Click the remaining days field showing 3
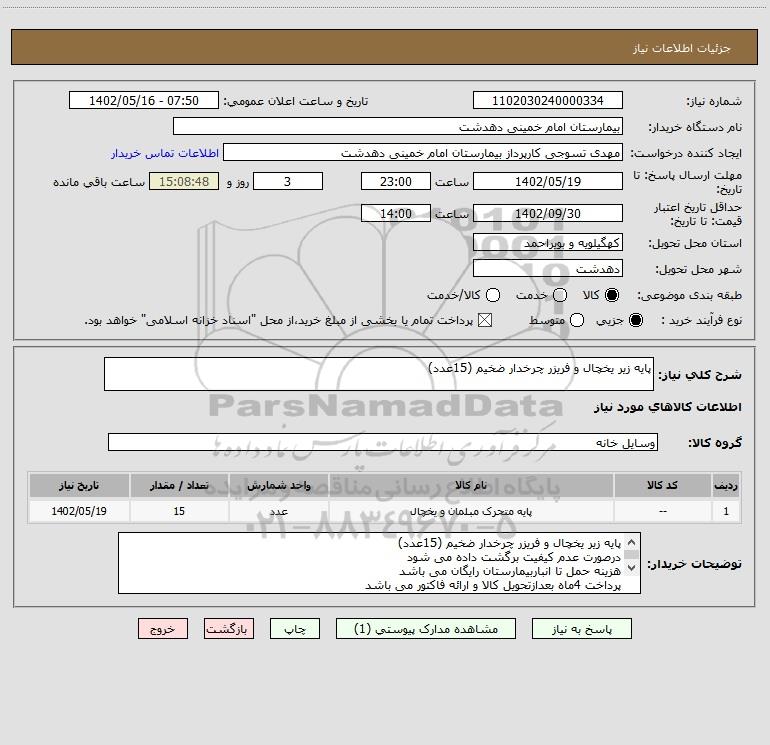 (288, 181)
